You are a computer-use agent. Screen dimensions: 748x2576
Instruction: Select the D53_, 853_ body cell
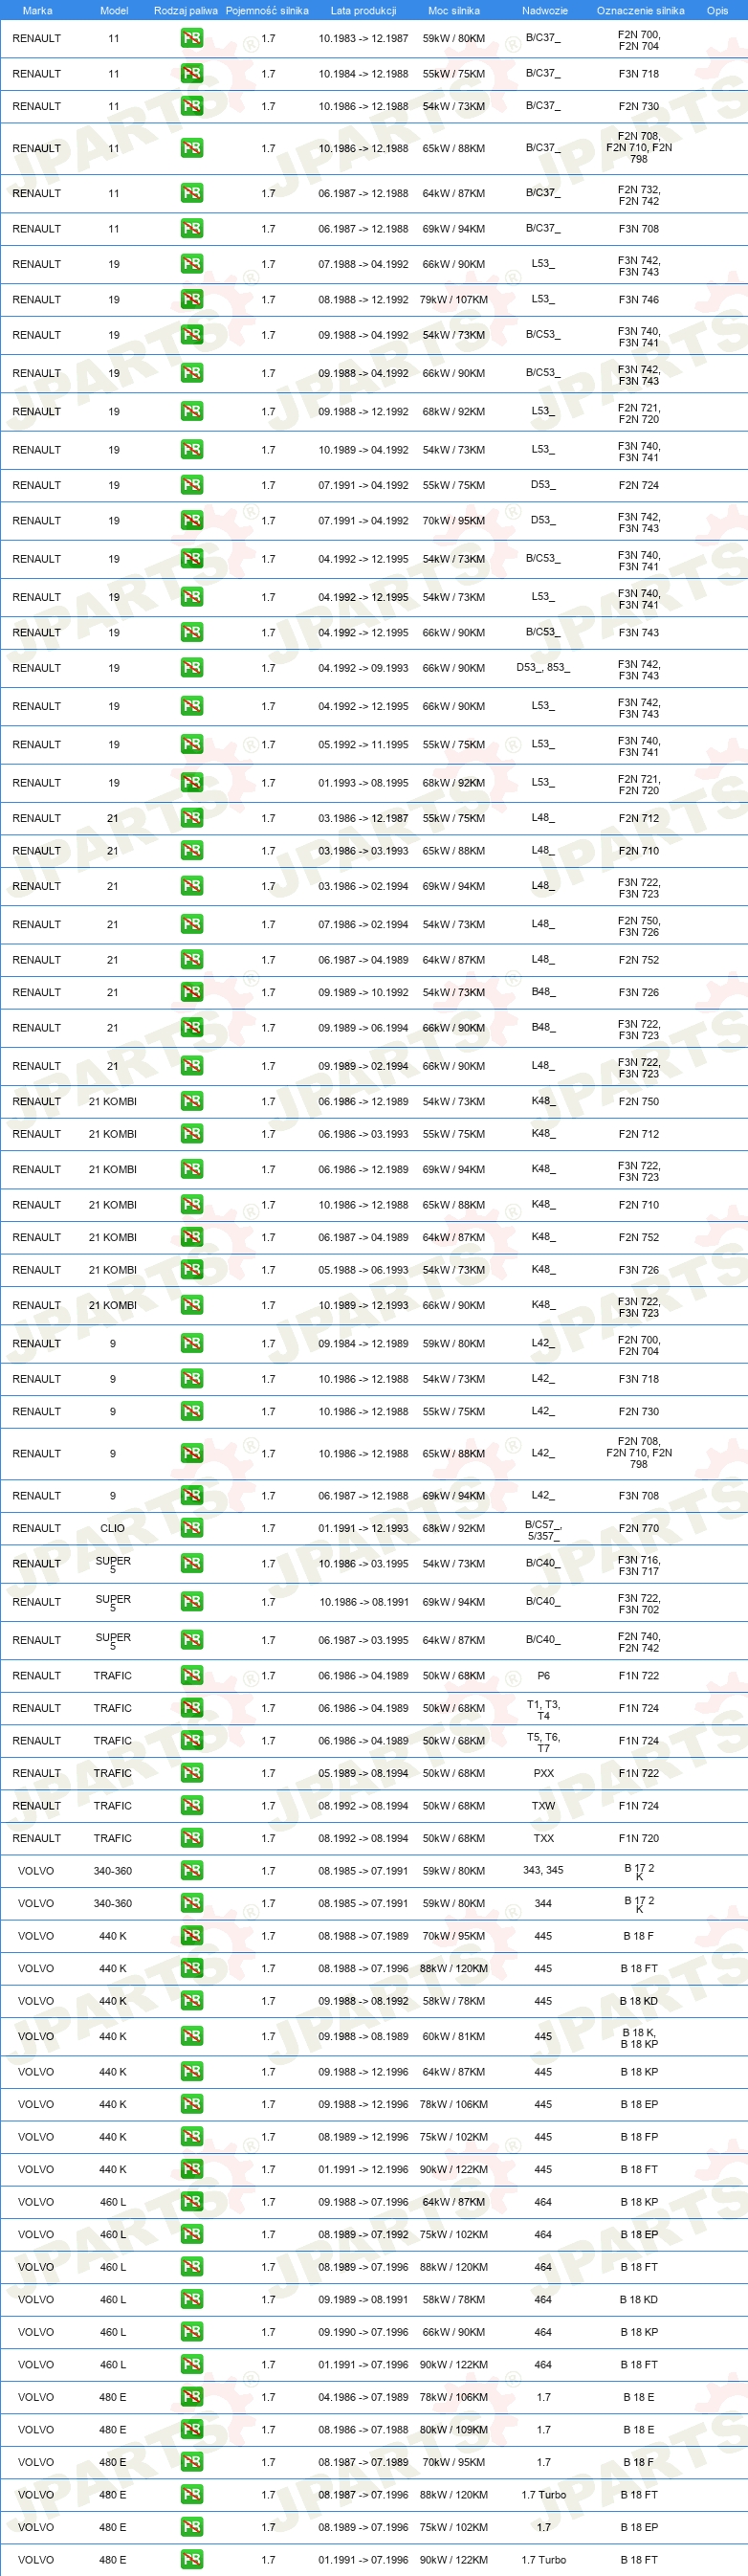coord(543,668)
